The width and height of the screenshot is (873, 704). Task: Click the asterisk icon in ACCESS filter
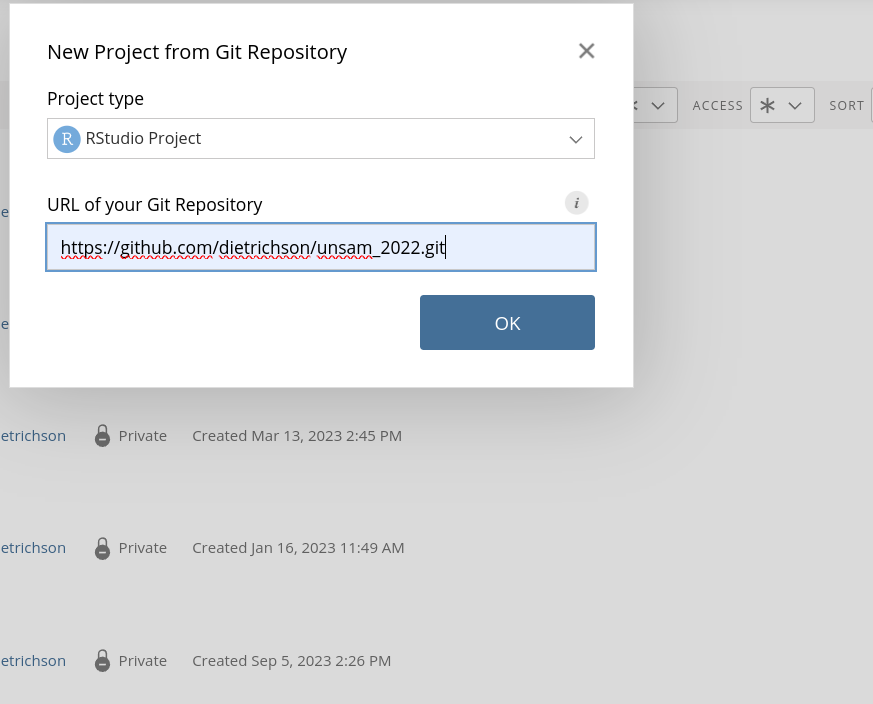768,105
